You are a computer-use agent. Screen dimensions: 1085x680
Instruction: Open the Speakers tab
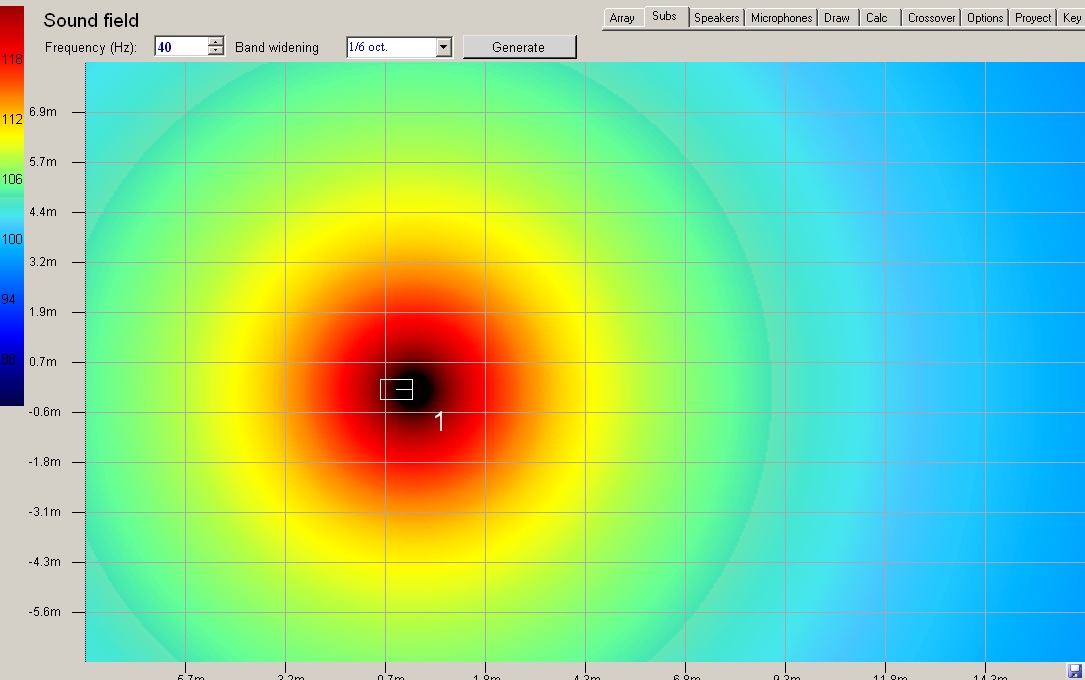pos(716,18)
